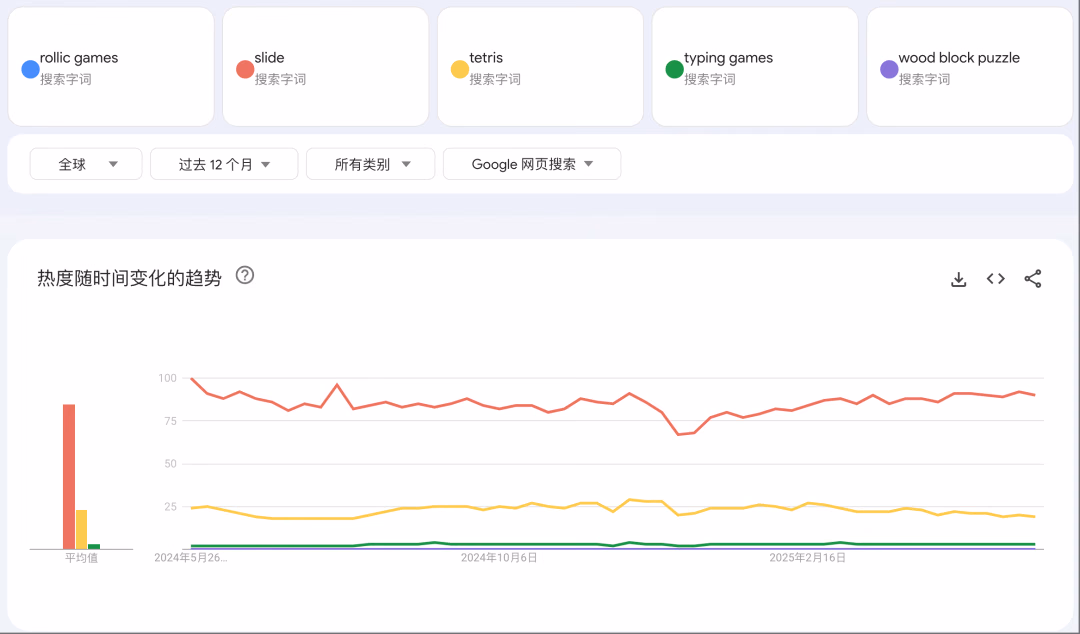This screenshot has height=634, width=1080.
Task: Click the yellow dot for tetris
Action: [459, 69]
